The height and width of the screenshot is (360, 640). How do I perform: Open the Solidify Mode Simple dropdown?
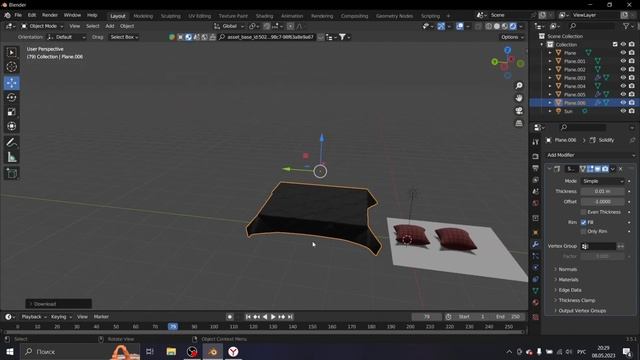tap(602, 181)
